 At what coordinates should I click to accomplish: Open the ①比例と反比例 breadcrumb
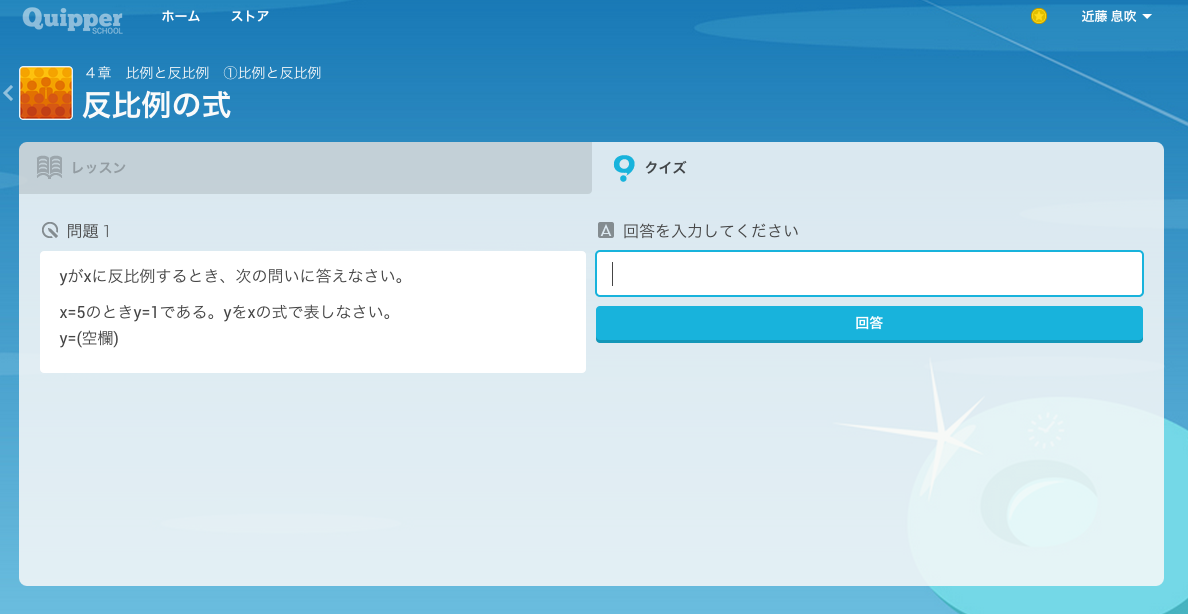(272, 73)
